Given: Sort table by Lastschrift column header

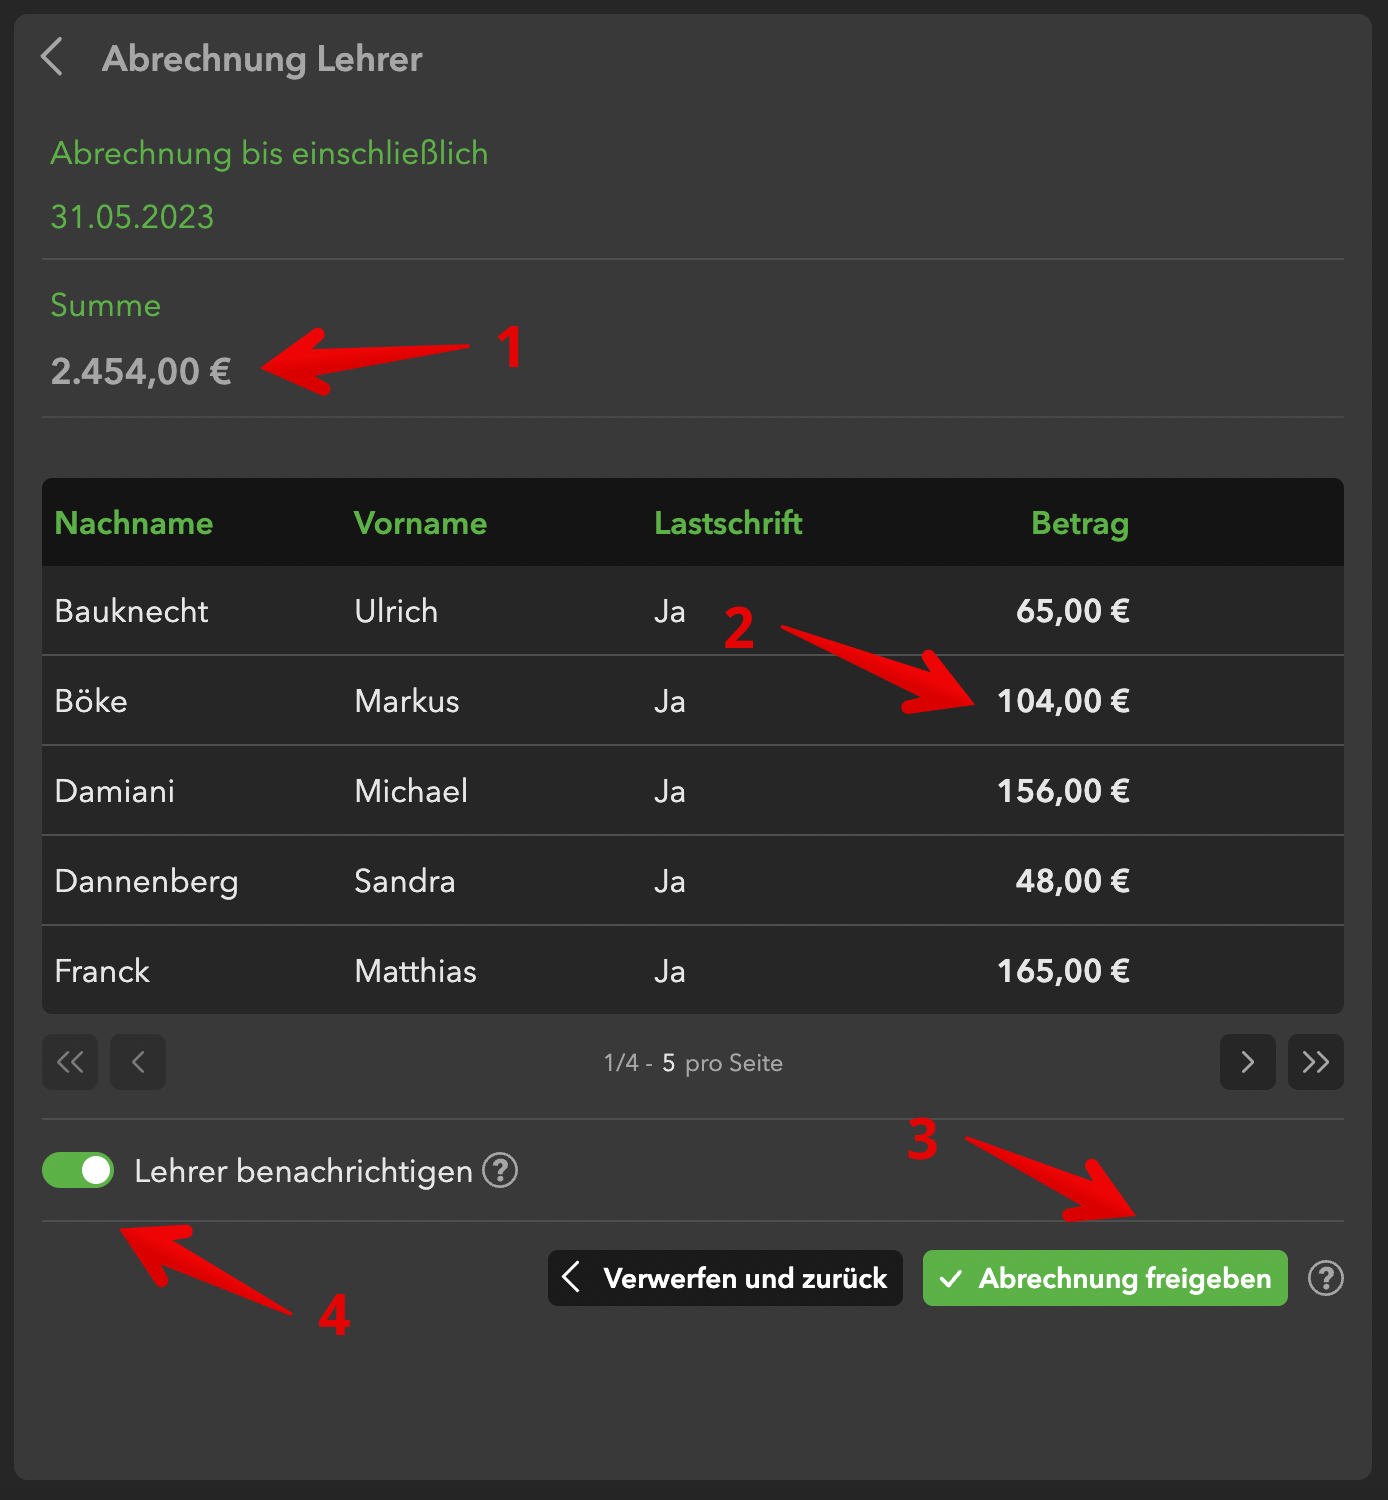Looking at the screenshot, I should (x=728, y=523).
